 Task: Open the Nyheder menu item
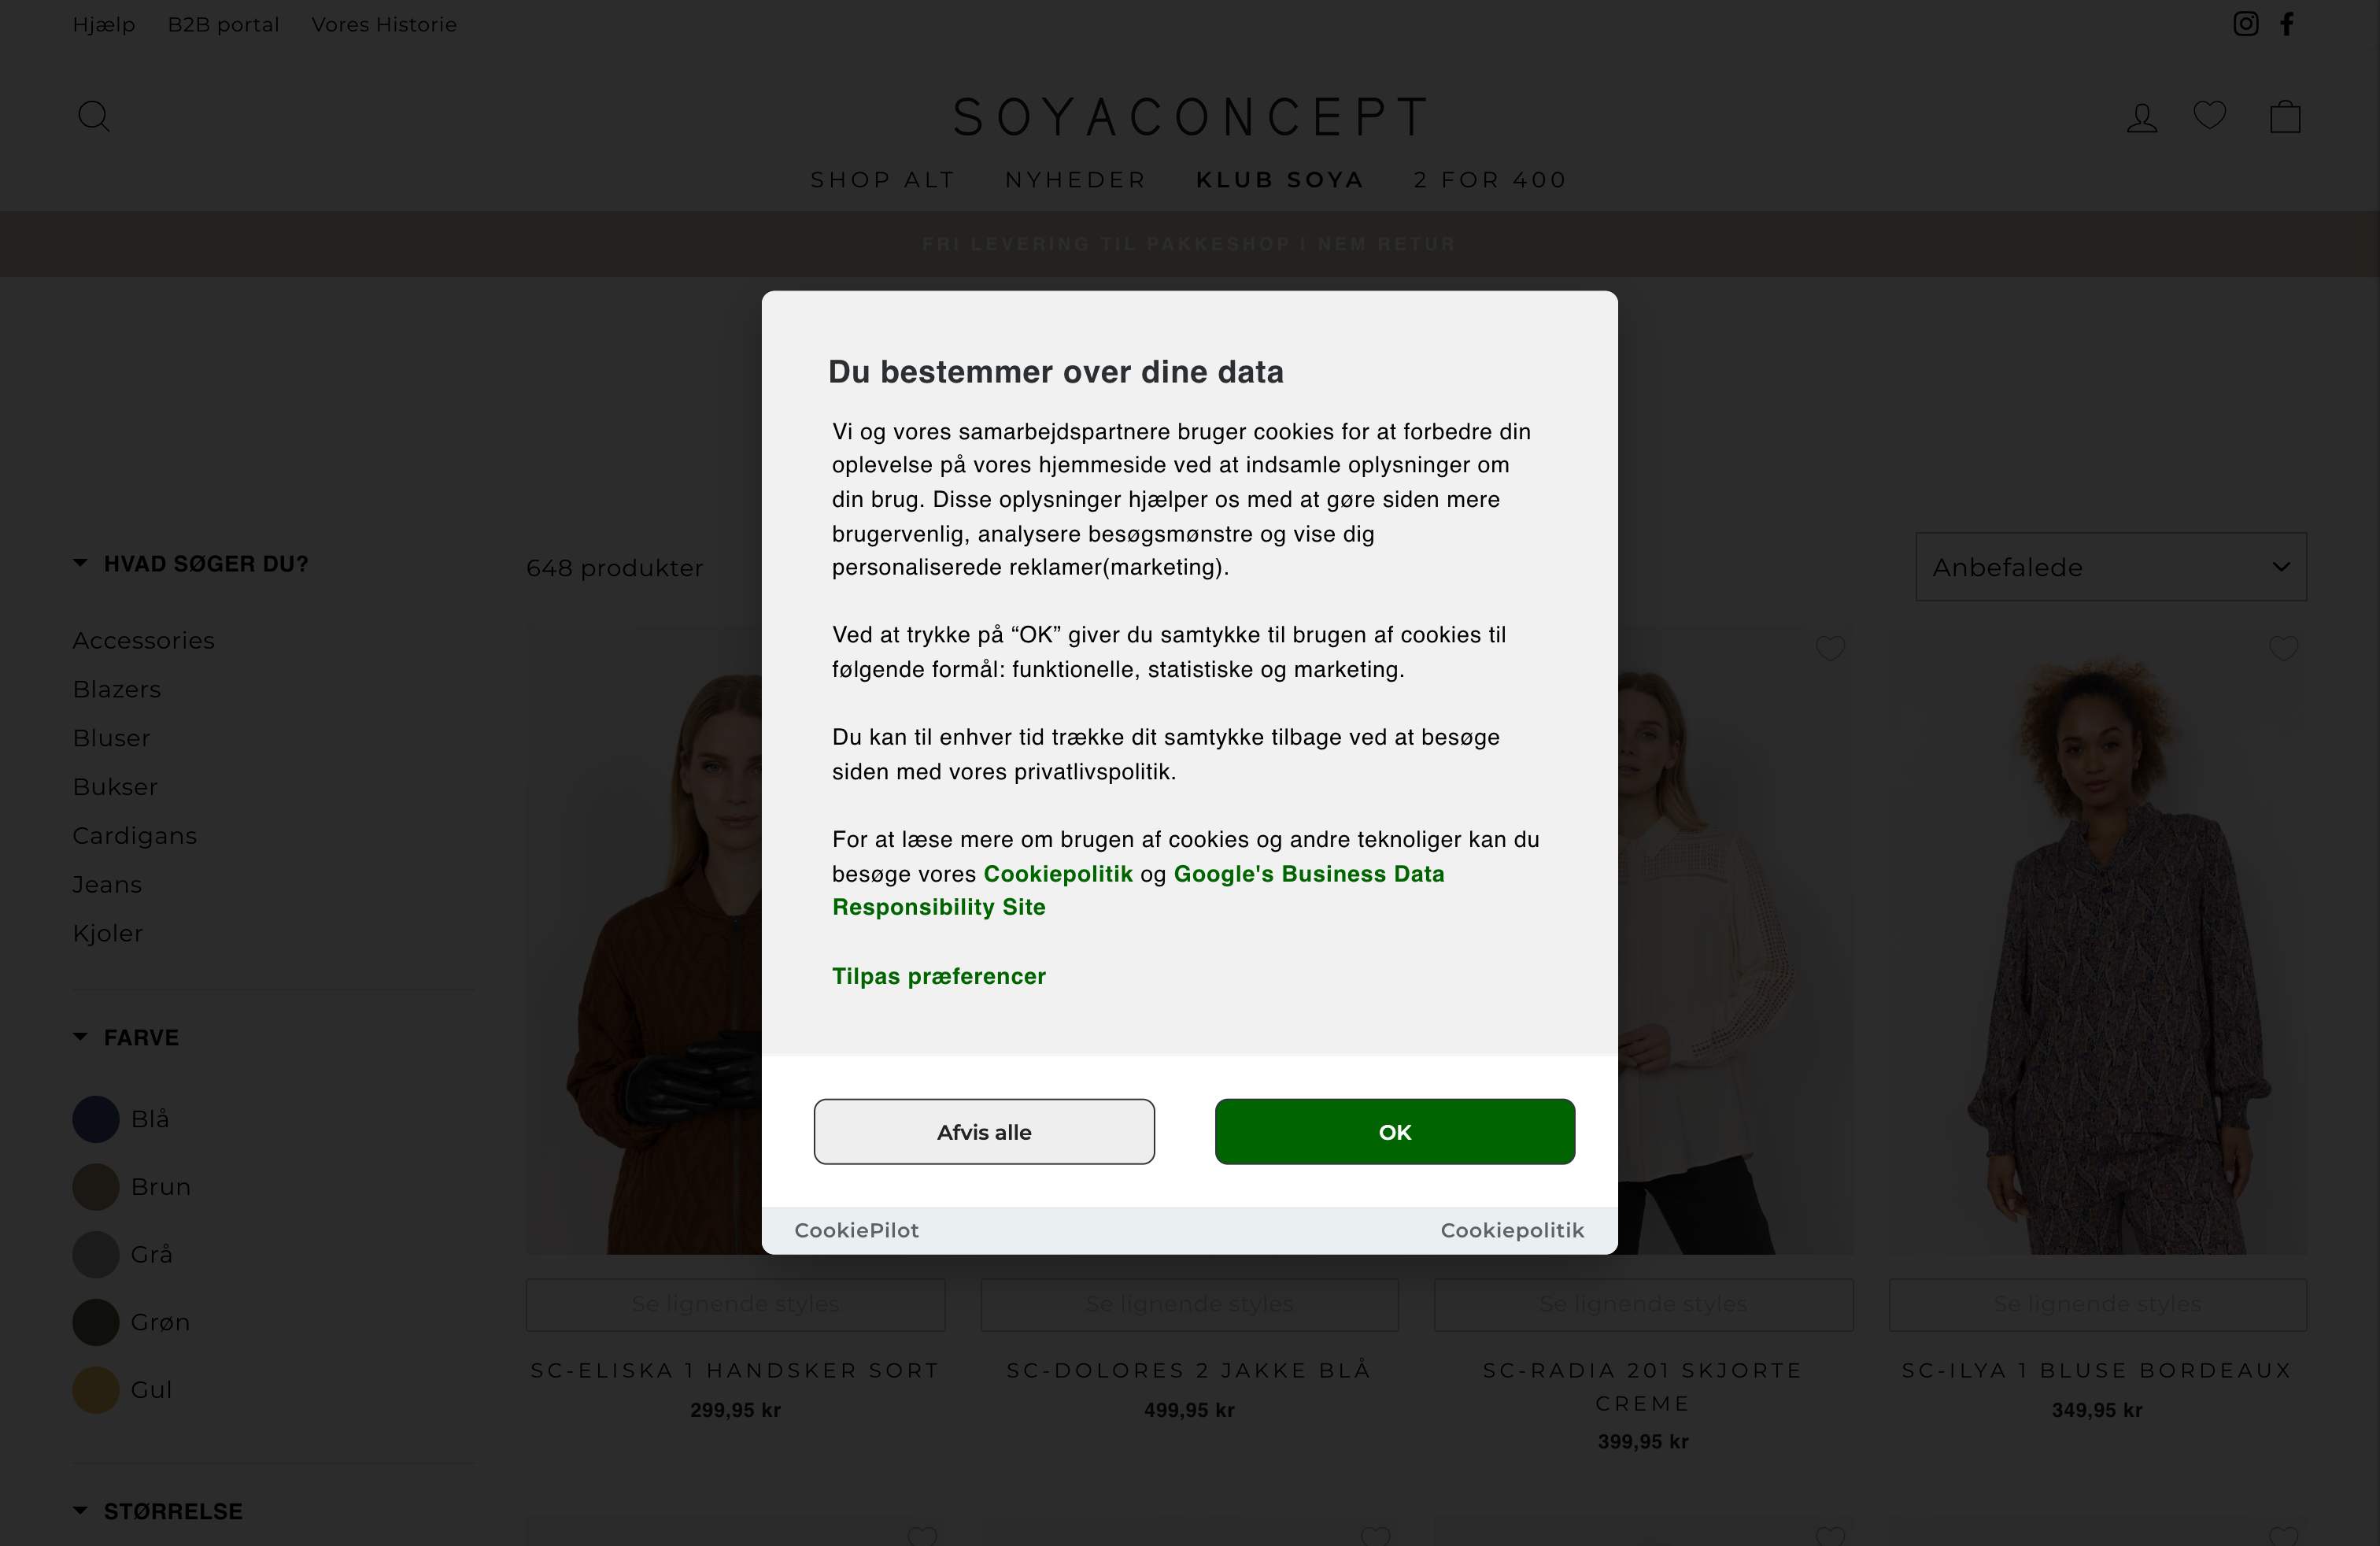[x=1075, y=180]
